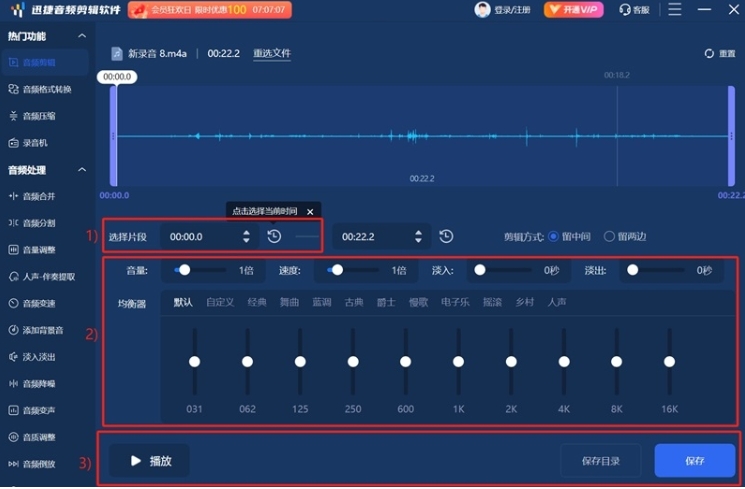Click the 重选文件 link
The width and height of the screenshot is (745, 489).
(x=272, y=53)
